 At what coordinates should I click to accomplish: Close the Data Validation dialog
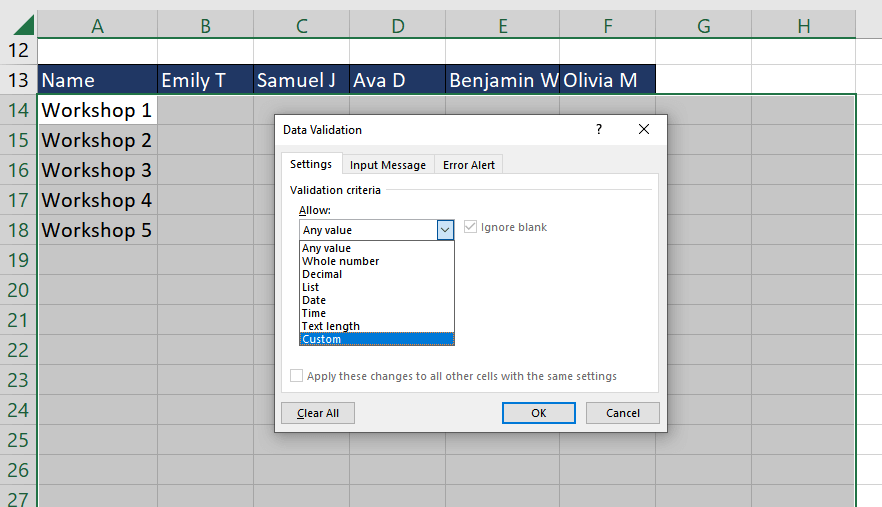coord(644,129)
